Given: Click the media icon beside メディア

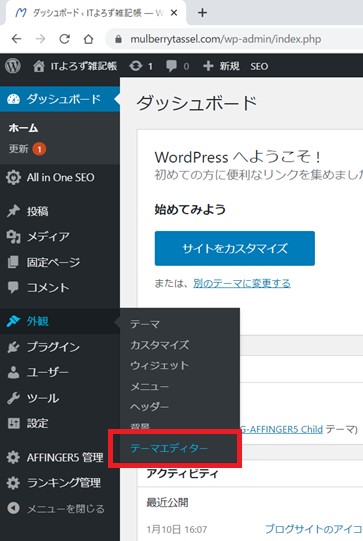Looking at the screenshot, I should tap(13, 237).
